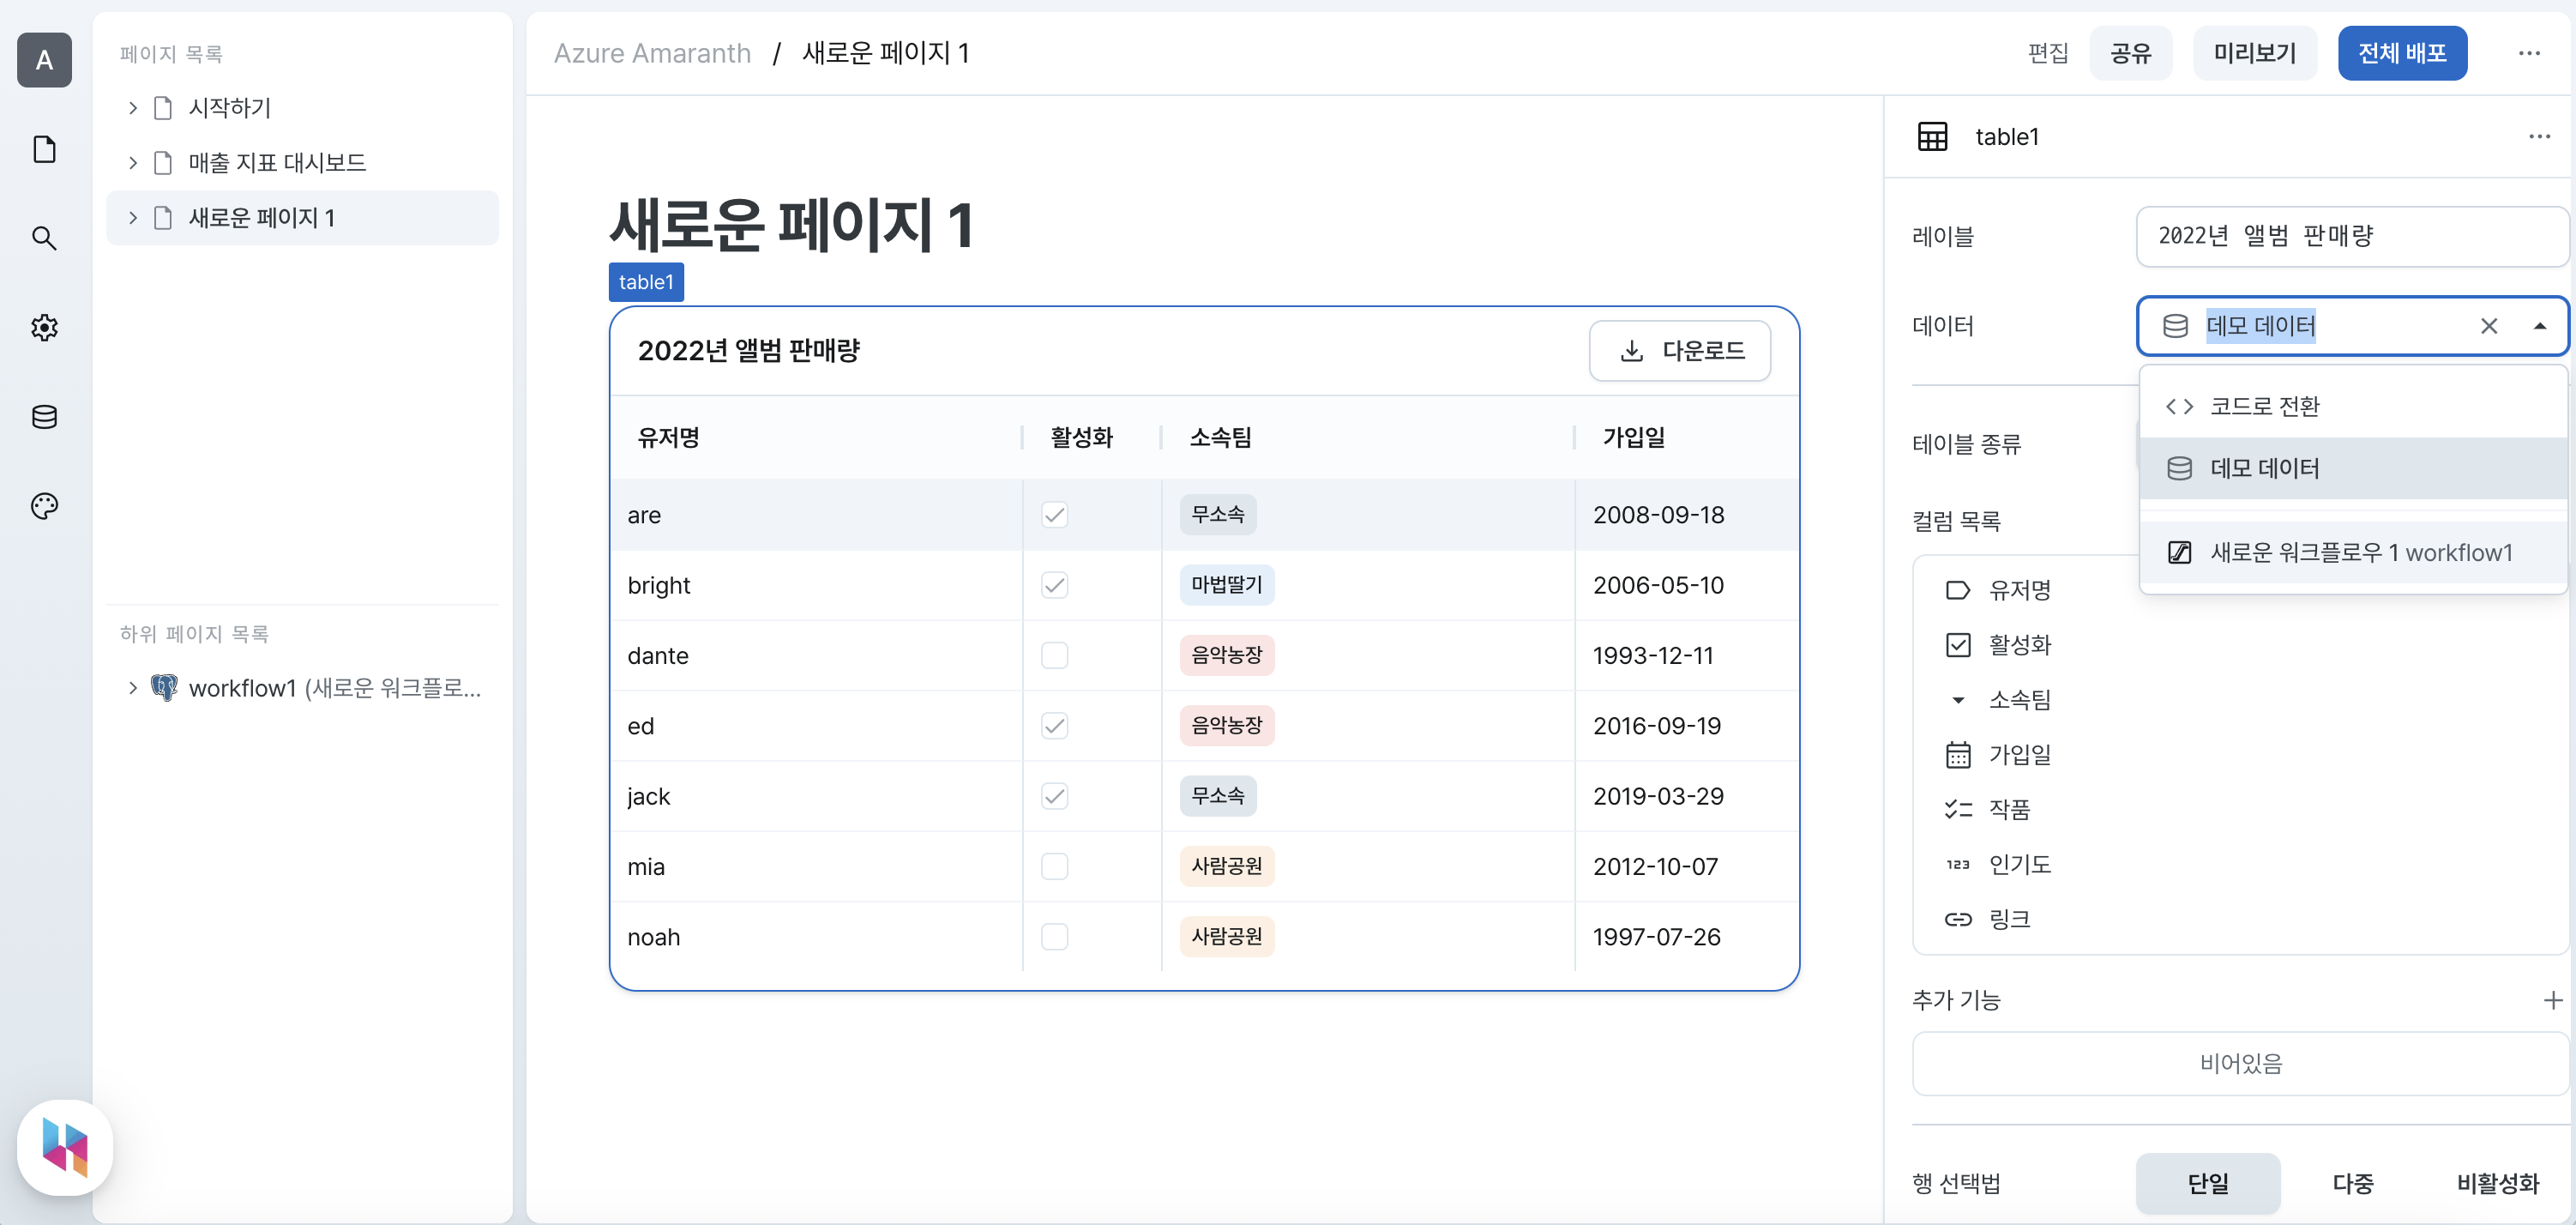Toggle 활성화 checkbox for dante
Image resolution: width=2576 pixels, height=1225 pixels.
(x=1054, y=655)
